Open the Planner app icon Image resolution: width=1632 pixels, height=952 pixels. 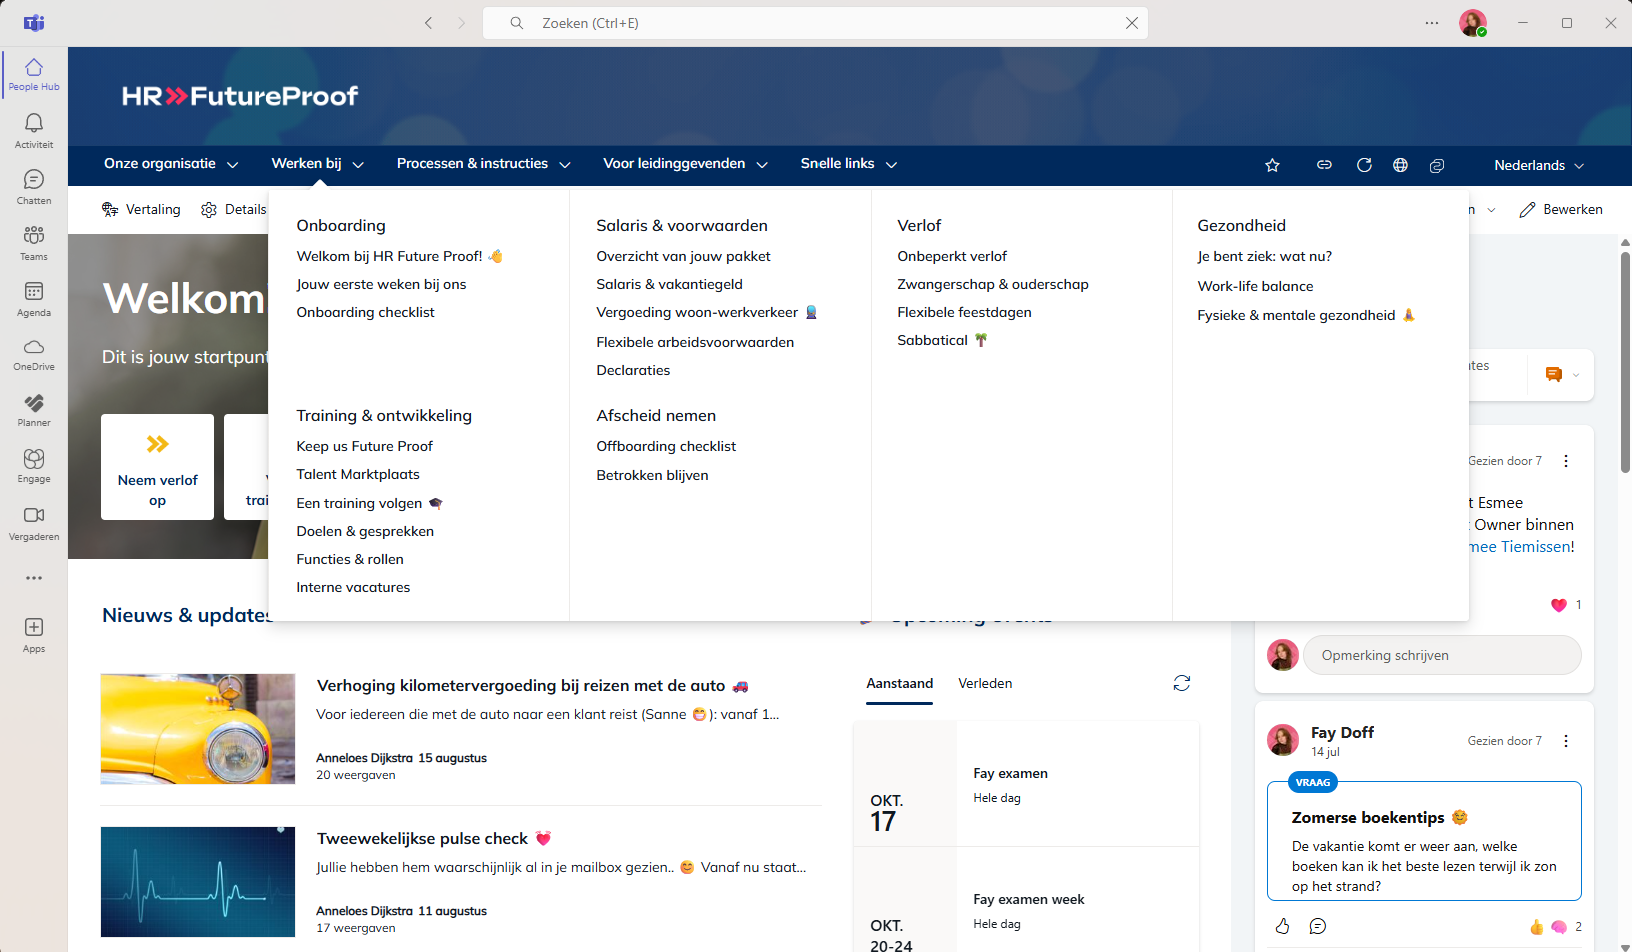click(34, 410)
